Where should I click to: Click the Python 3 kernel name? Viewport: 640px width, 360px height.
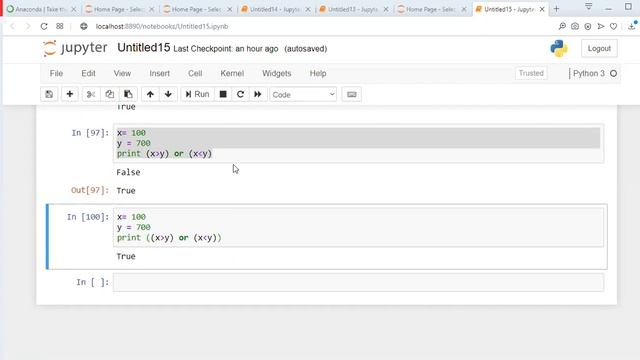click(589, 73)
